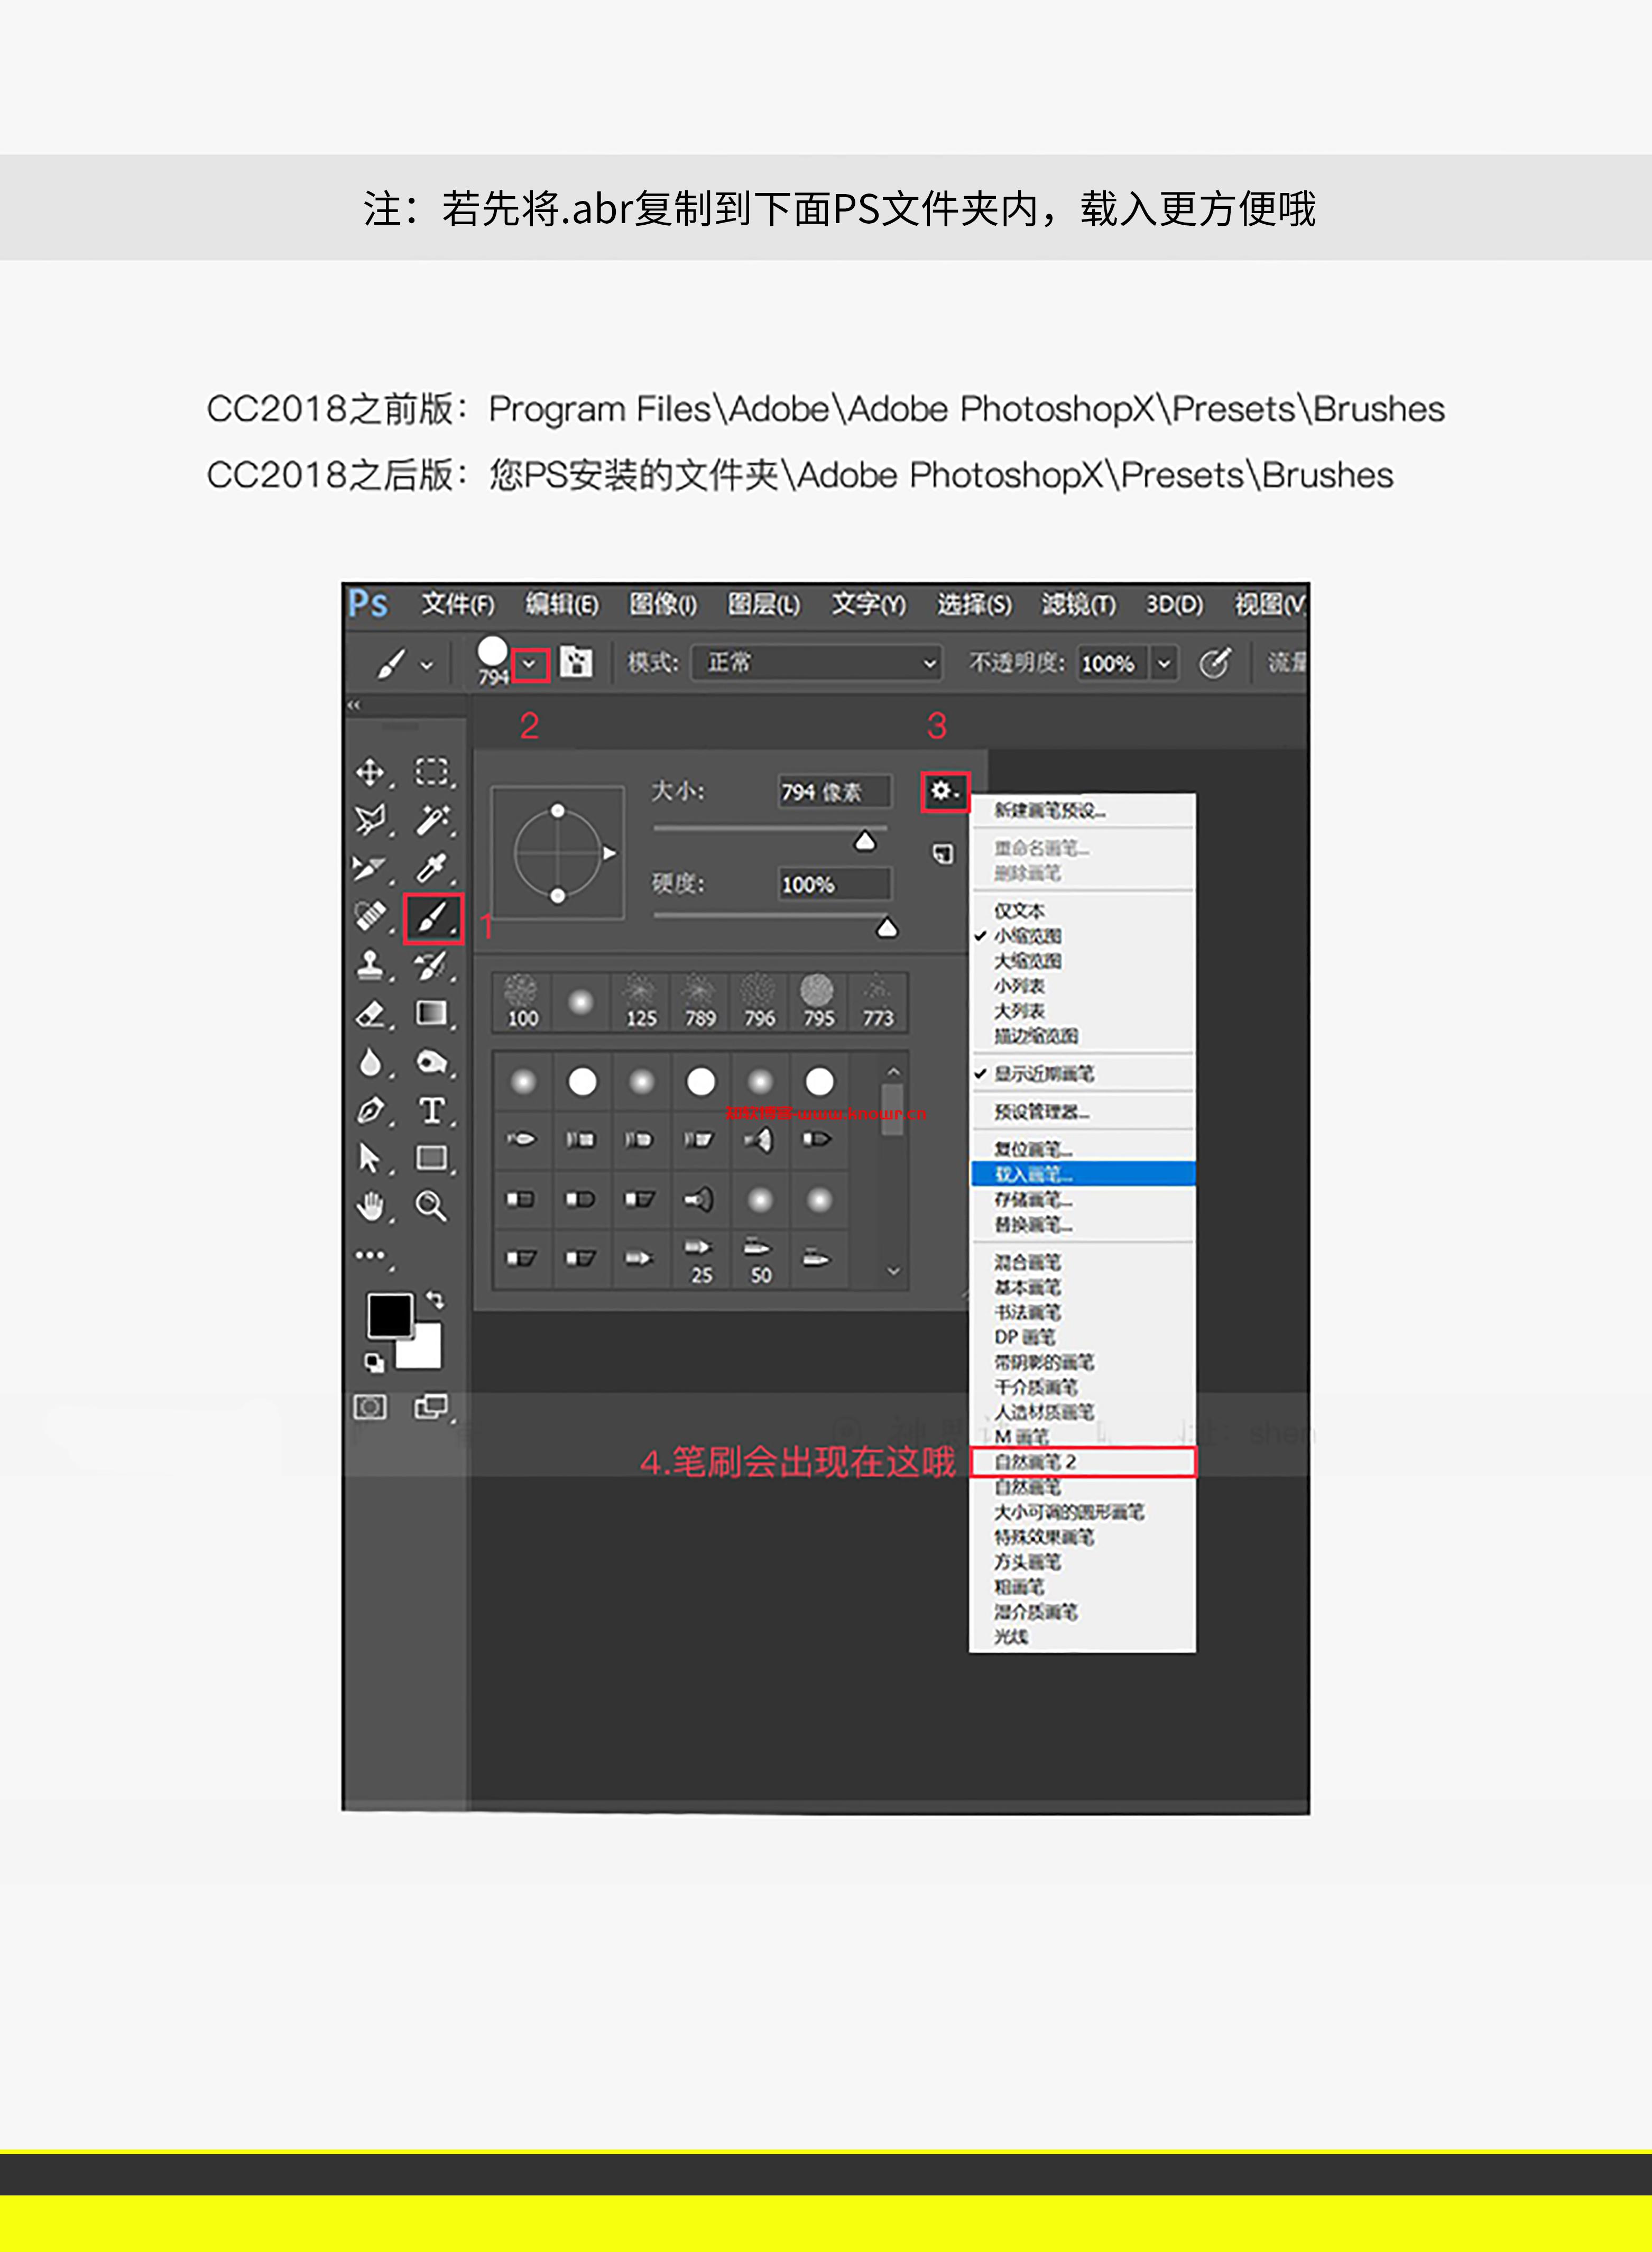
Task: Collapse toolbox double-arrow
Action: [353, 705]
